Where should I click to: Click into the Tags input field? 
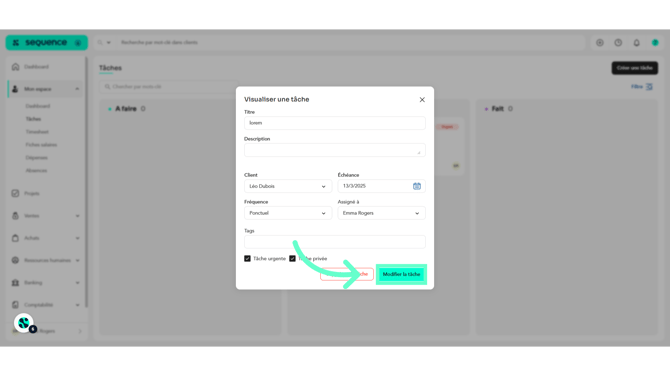(335, 242)
